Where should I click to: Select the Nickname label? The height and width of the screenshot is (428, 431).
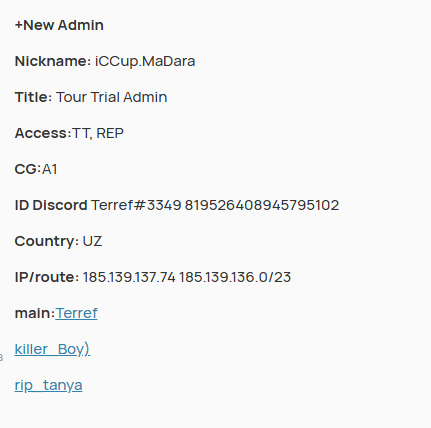coord(53,61)
